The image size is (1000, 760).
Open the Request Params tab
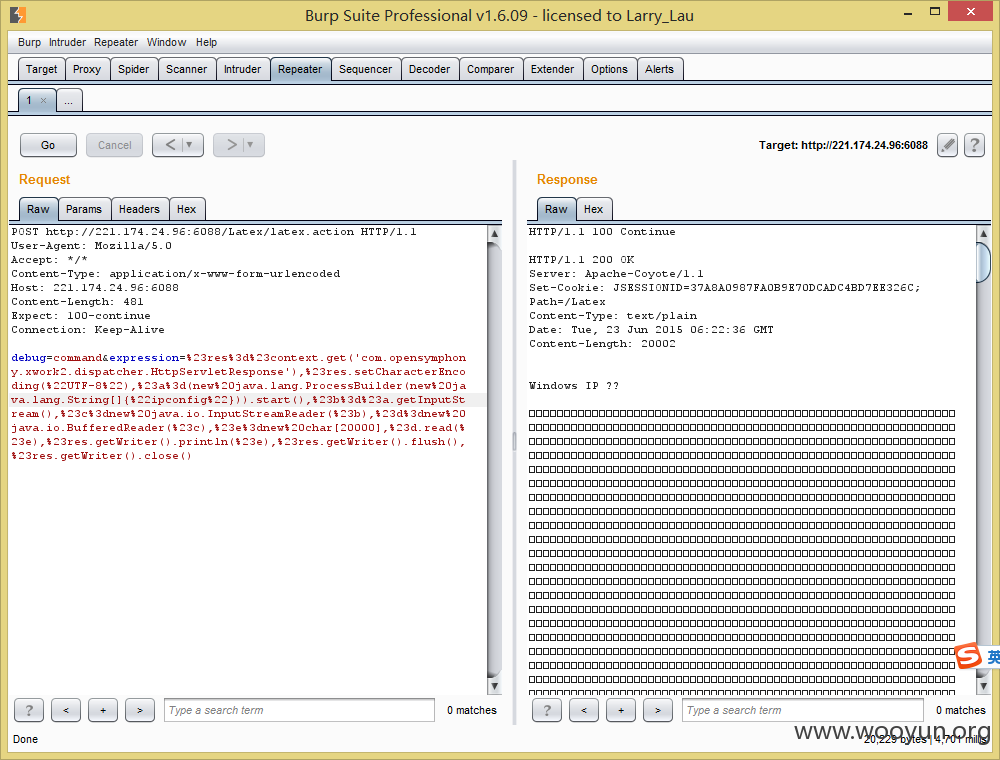tap(84, 209)
